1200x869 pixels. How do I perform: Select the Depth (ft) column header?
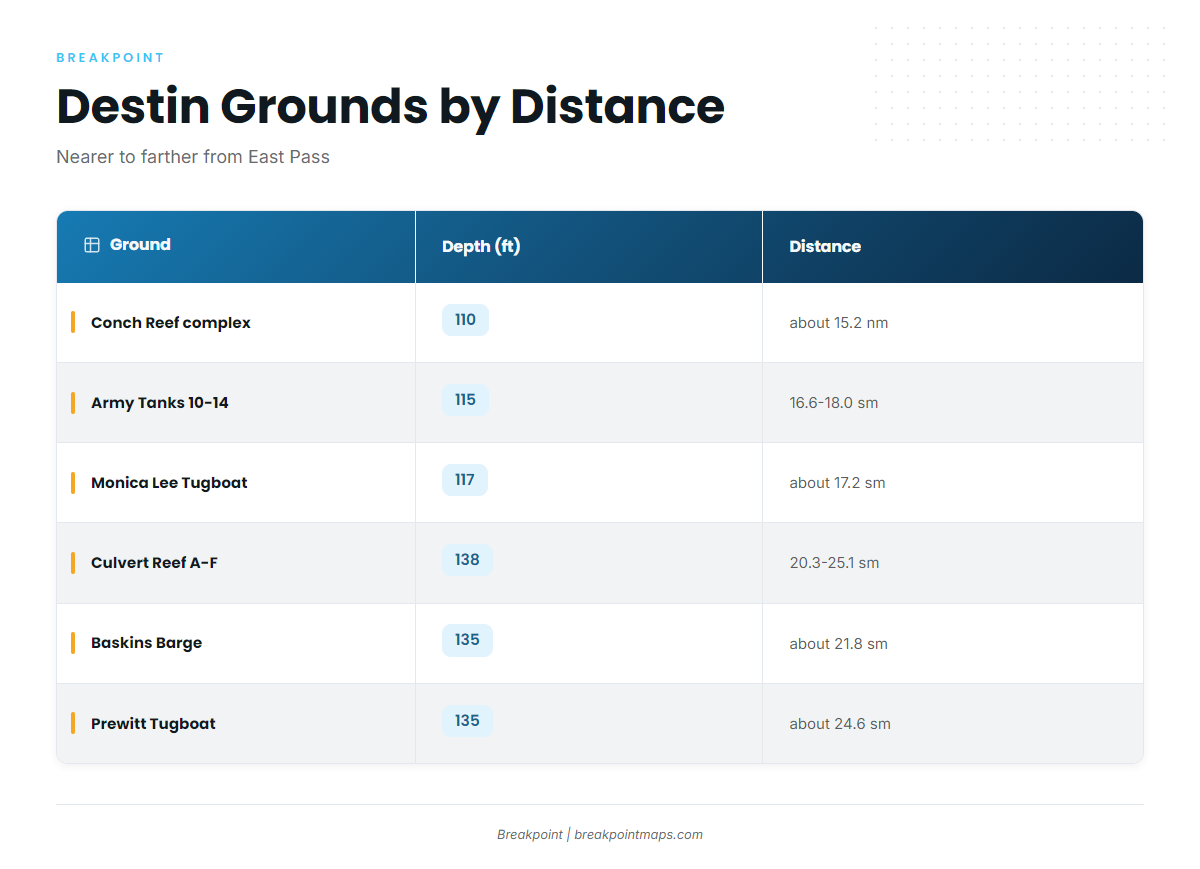tap(589, 246)
